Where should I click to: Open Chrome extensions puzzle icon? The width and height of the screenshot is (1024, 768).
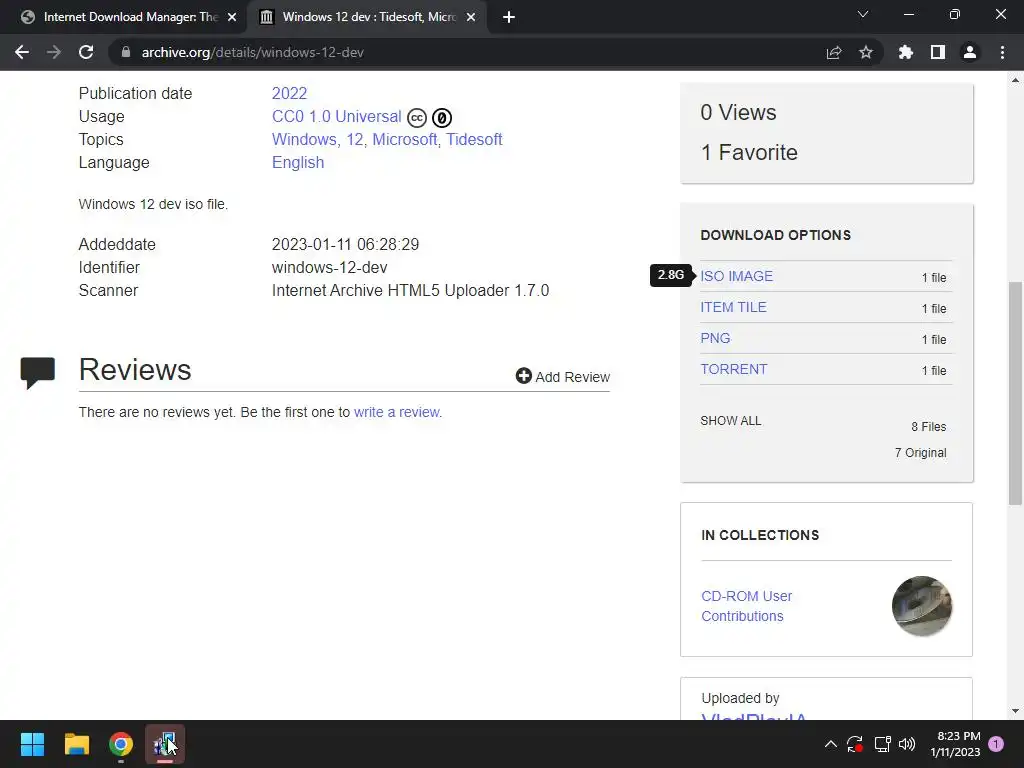click(x=906, y=52)
